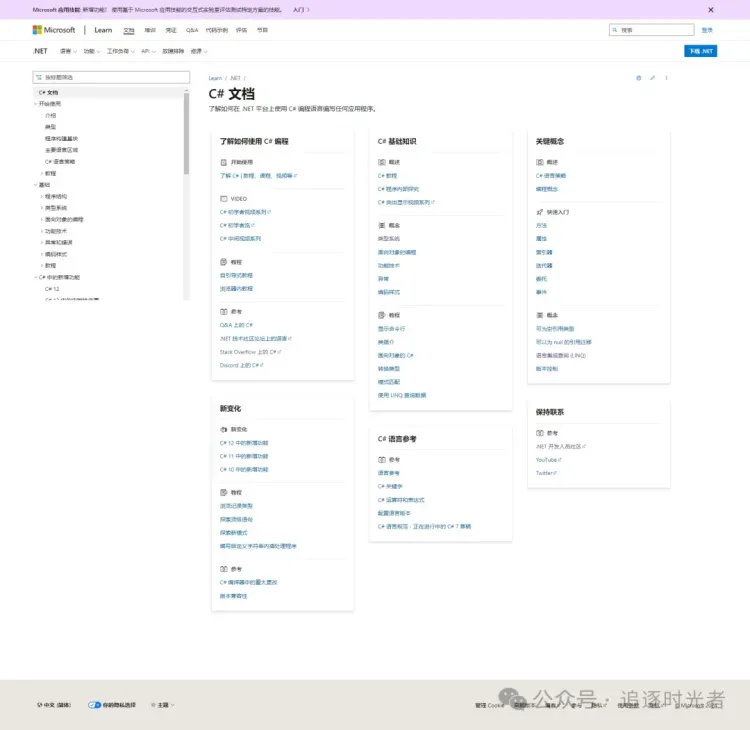750x730 pixels.
Task: Click the theme sun icon in the footer
Action: pos(153,705)
